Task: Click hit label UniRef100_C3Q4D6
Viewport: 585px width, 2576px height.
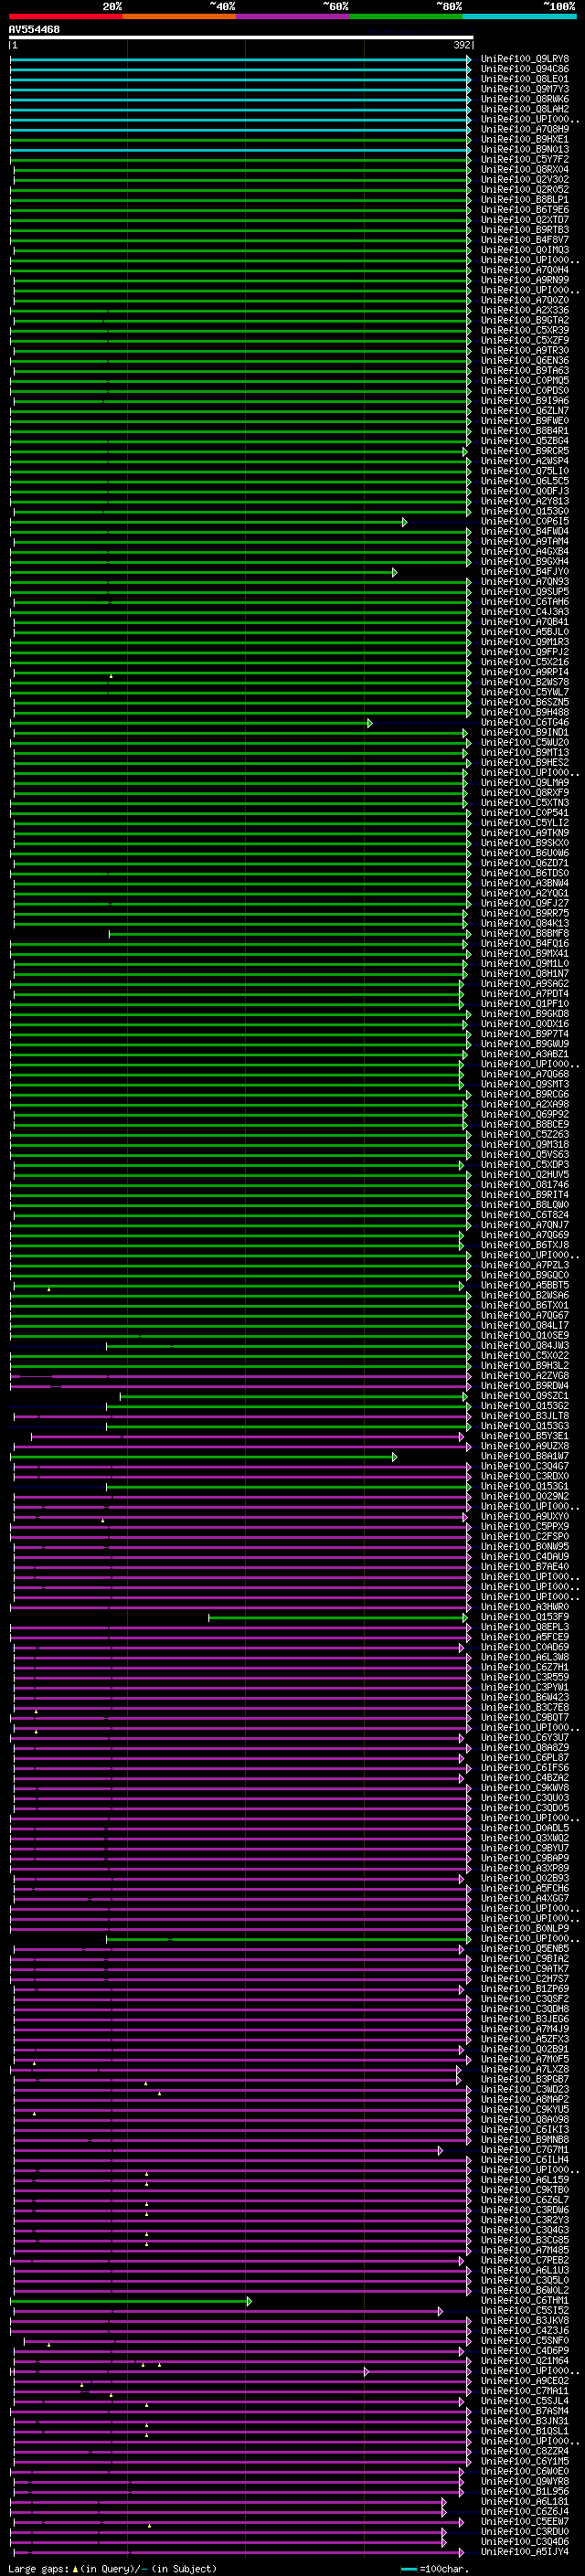Action: (525, 2541)
